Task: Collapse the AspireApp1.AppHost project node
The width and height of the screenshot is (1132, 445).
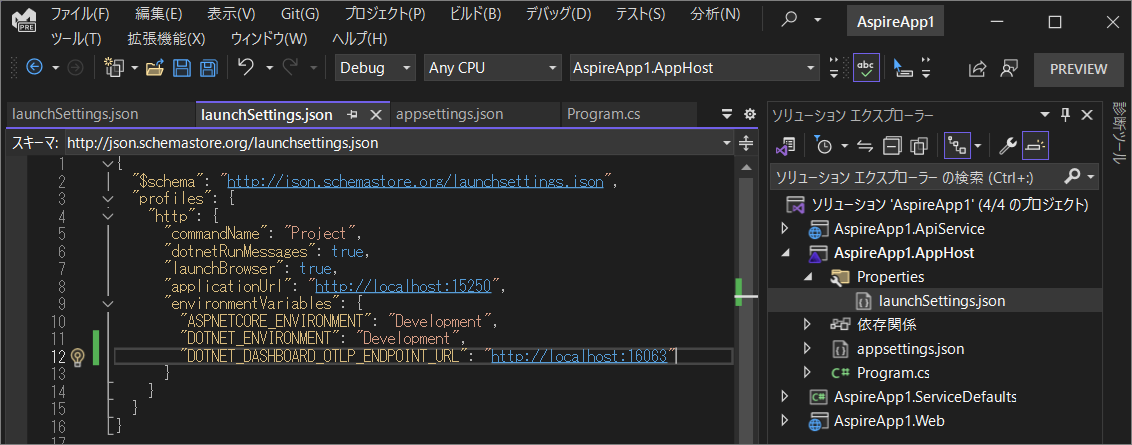Action: (785, 254)
